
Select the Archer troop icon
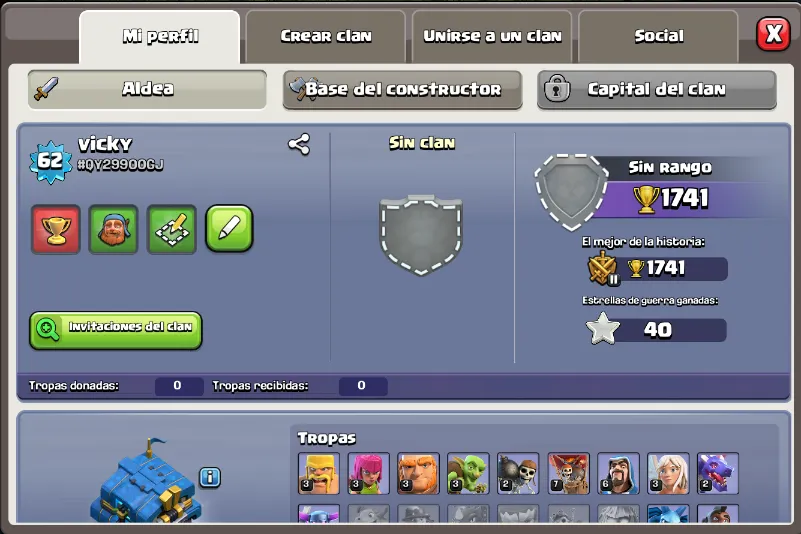coord(369,473)
